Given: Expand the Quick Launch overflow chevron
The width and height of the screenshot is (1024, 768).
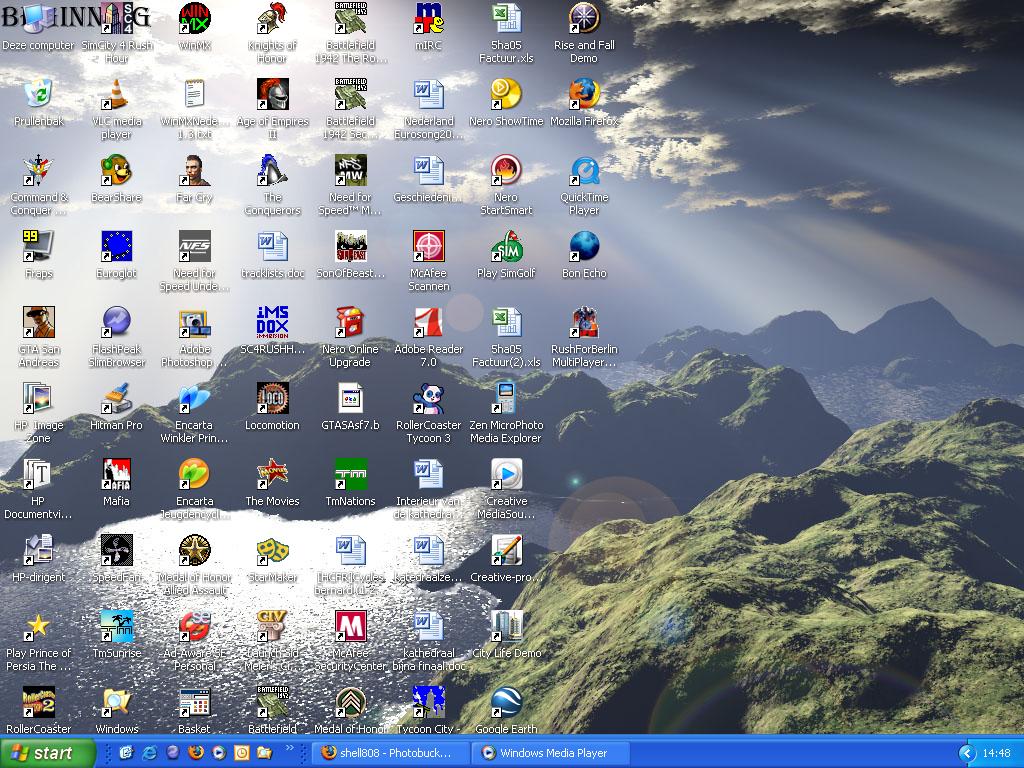Looking at the screenshot, I should coord(291,748).
